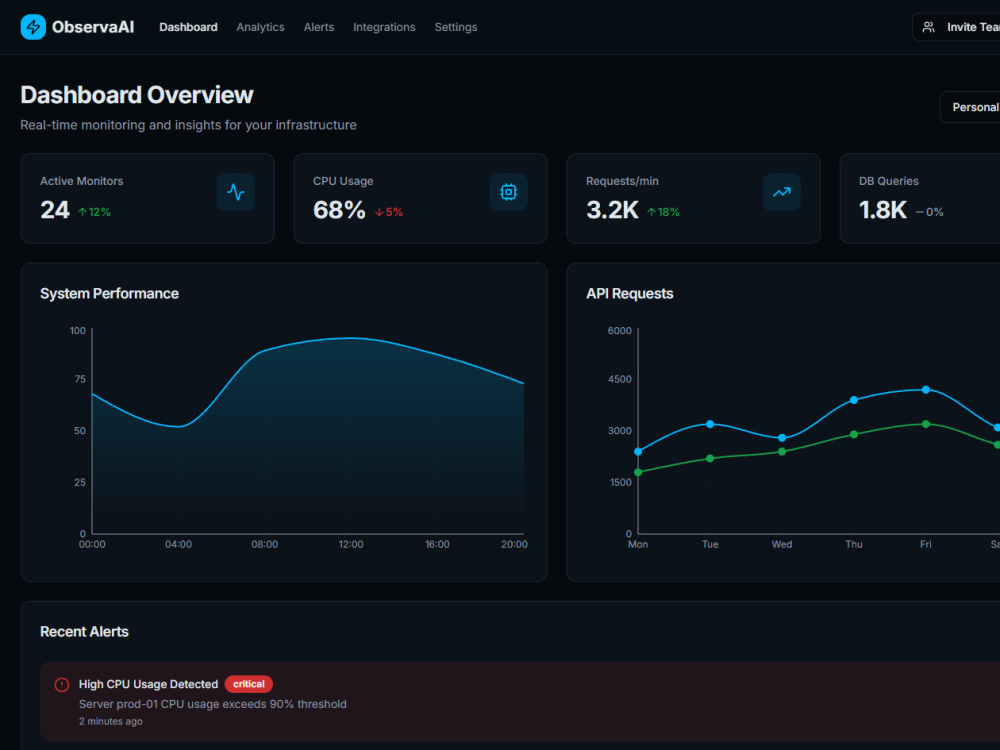Screen dimensions: 1000x750
Task: Open the Integrations tab
Action: 384,27
